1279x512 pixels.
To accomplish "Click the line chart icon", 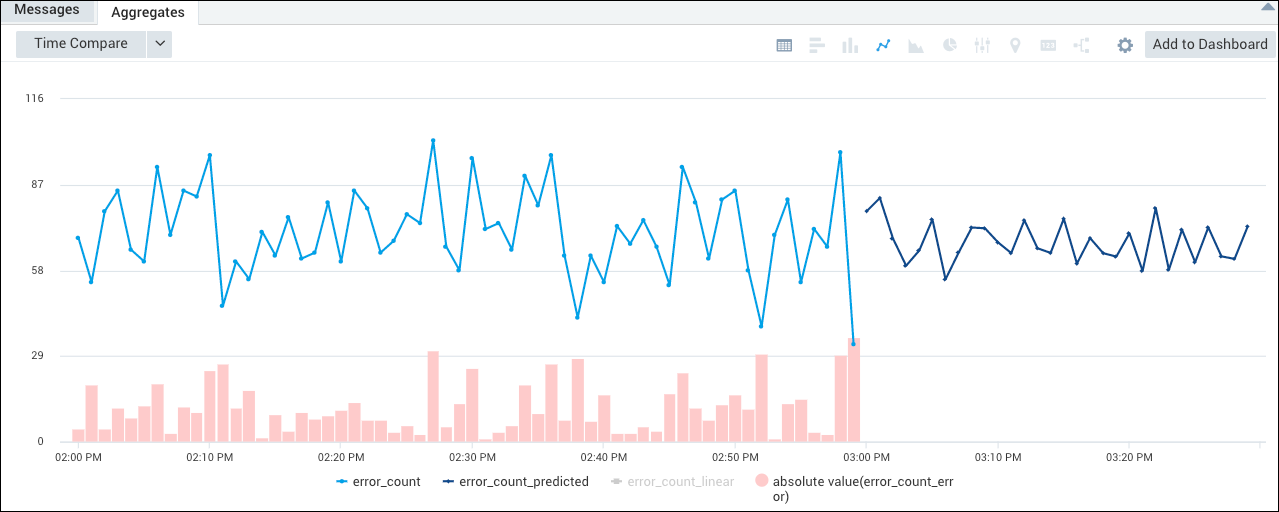I will (x=883, y=45).
